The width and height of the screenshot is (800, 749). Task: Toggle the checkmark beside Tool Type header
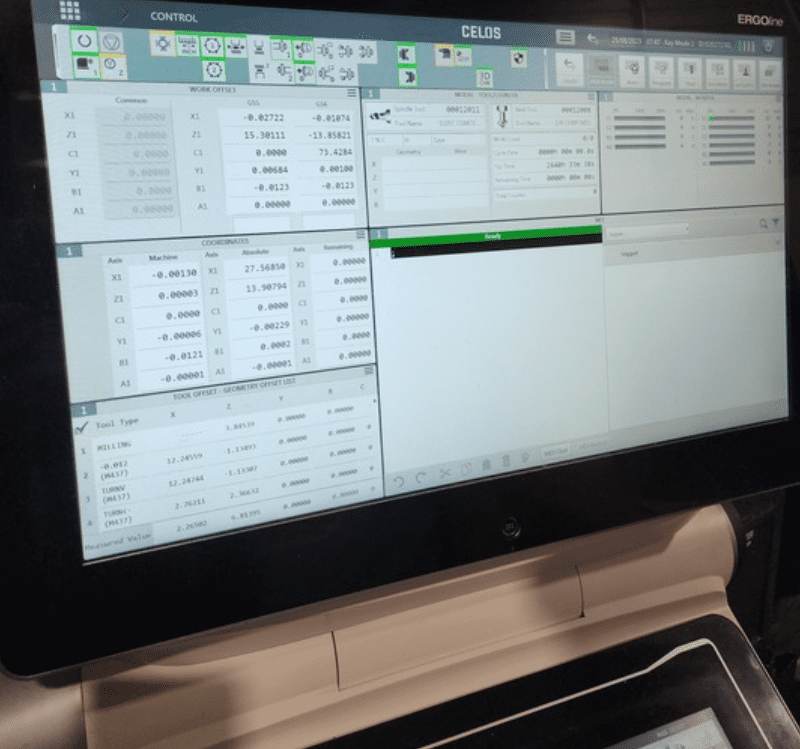click(80, 429)
